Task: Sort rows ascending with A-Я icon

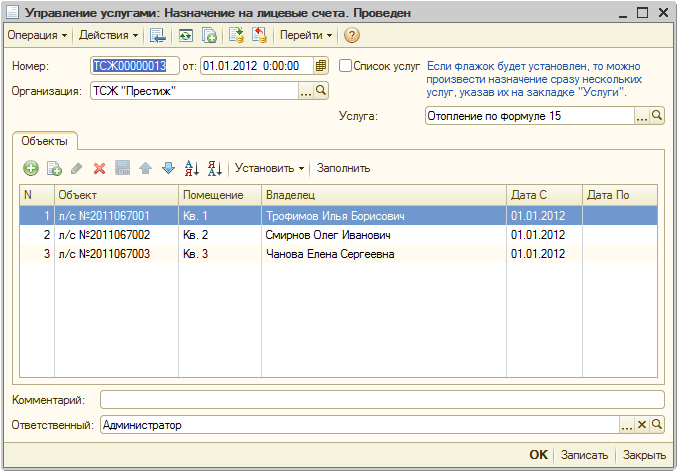Action: [x=192, y=168]
